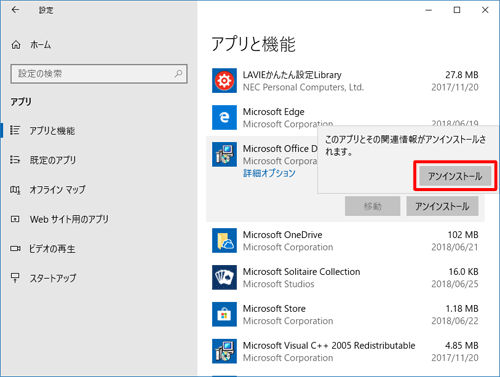
Task: Click the house icon beside ホーム
Action: pos(16,45)
